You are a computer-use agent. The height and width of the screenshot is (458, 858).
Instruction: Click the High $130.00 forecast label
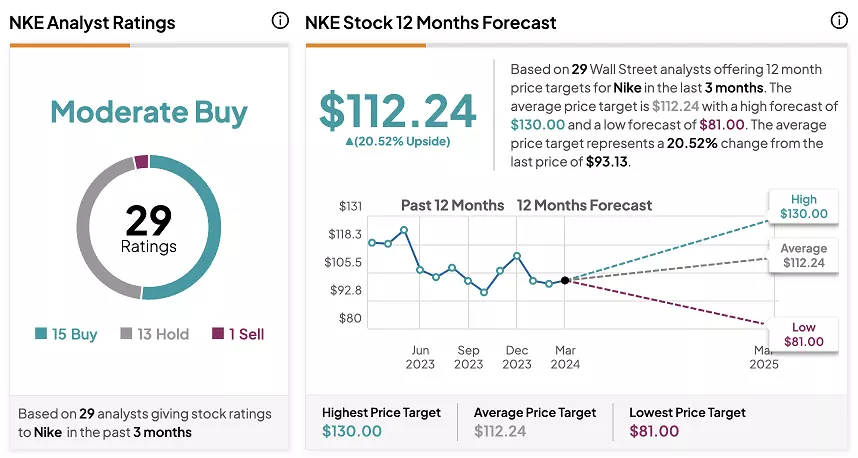[x=803, y=206]
